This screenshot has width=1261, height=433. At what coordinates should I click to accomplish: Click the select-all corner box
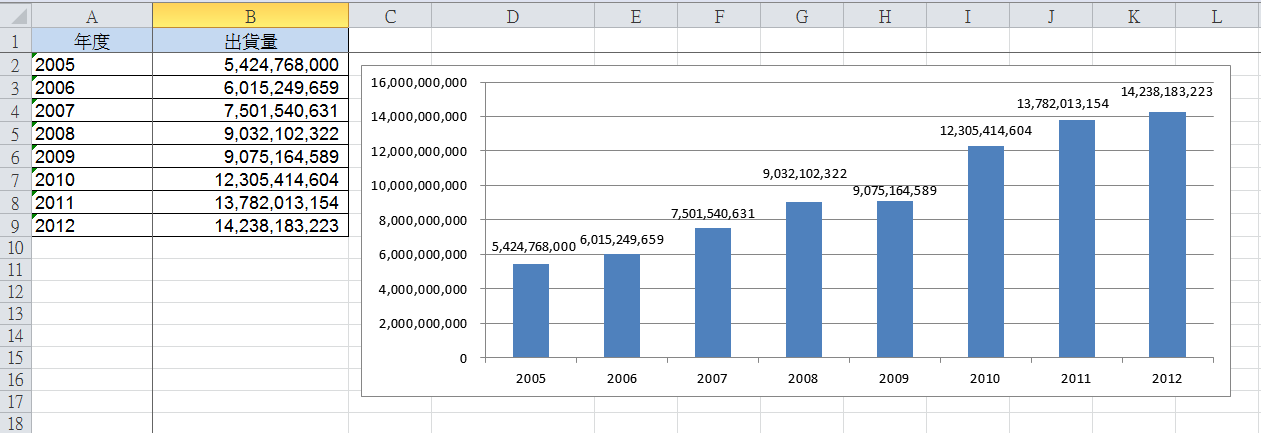coord(16,15)
